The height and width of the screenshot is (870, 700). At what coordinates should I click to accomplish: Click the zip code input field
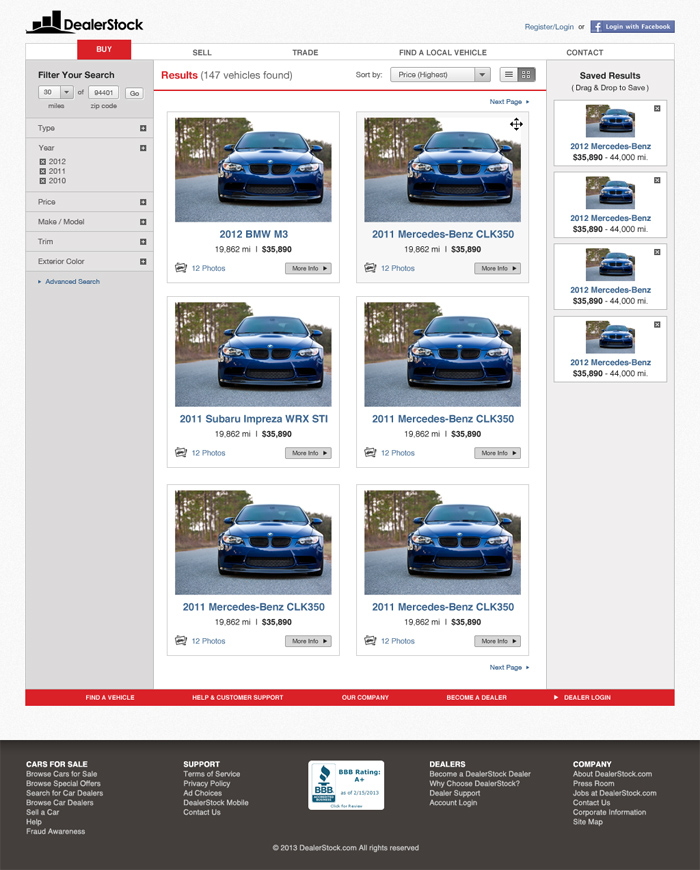(104, 92)
